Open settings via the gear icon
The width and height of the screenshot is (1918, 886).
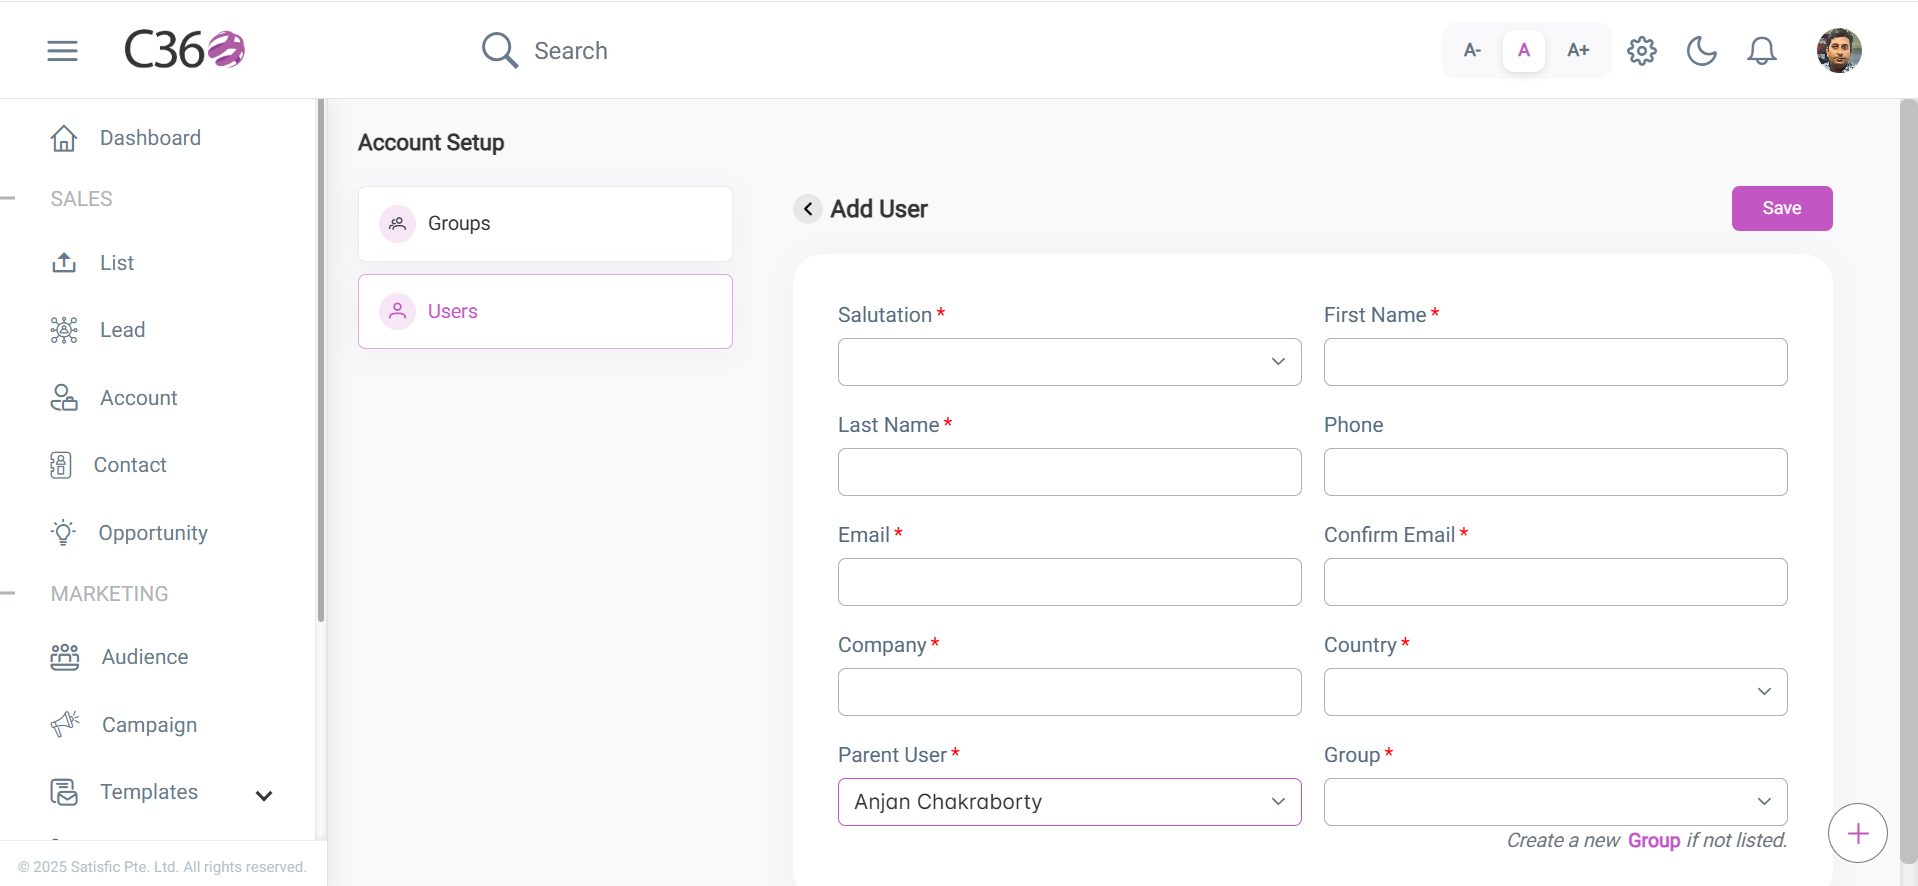pos(1642,51)
